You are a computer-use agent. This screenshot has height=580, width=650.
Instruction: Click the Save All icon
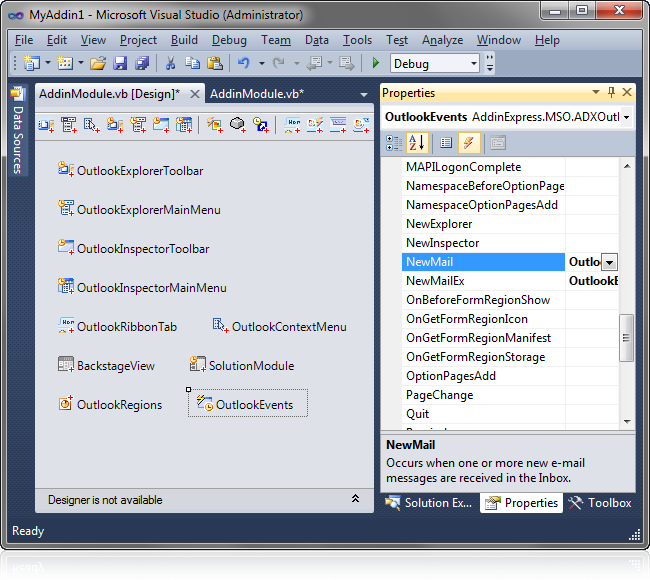click(142, 63)
